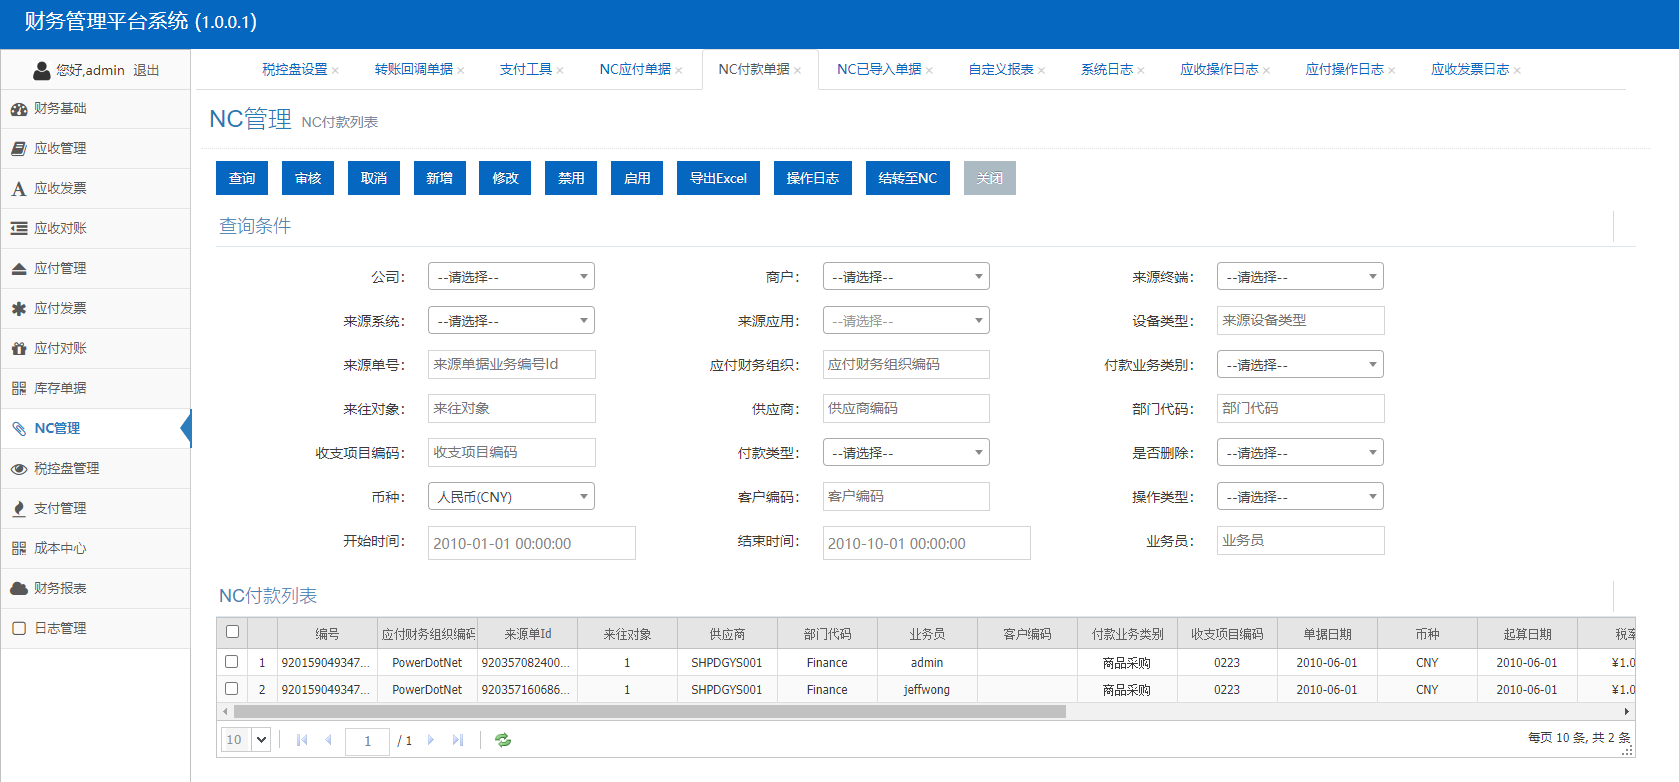Click the 修改 button
This screenshot has height=782, width=1679.
505,178
